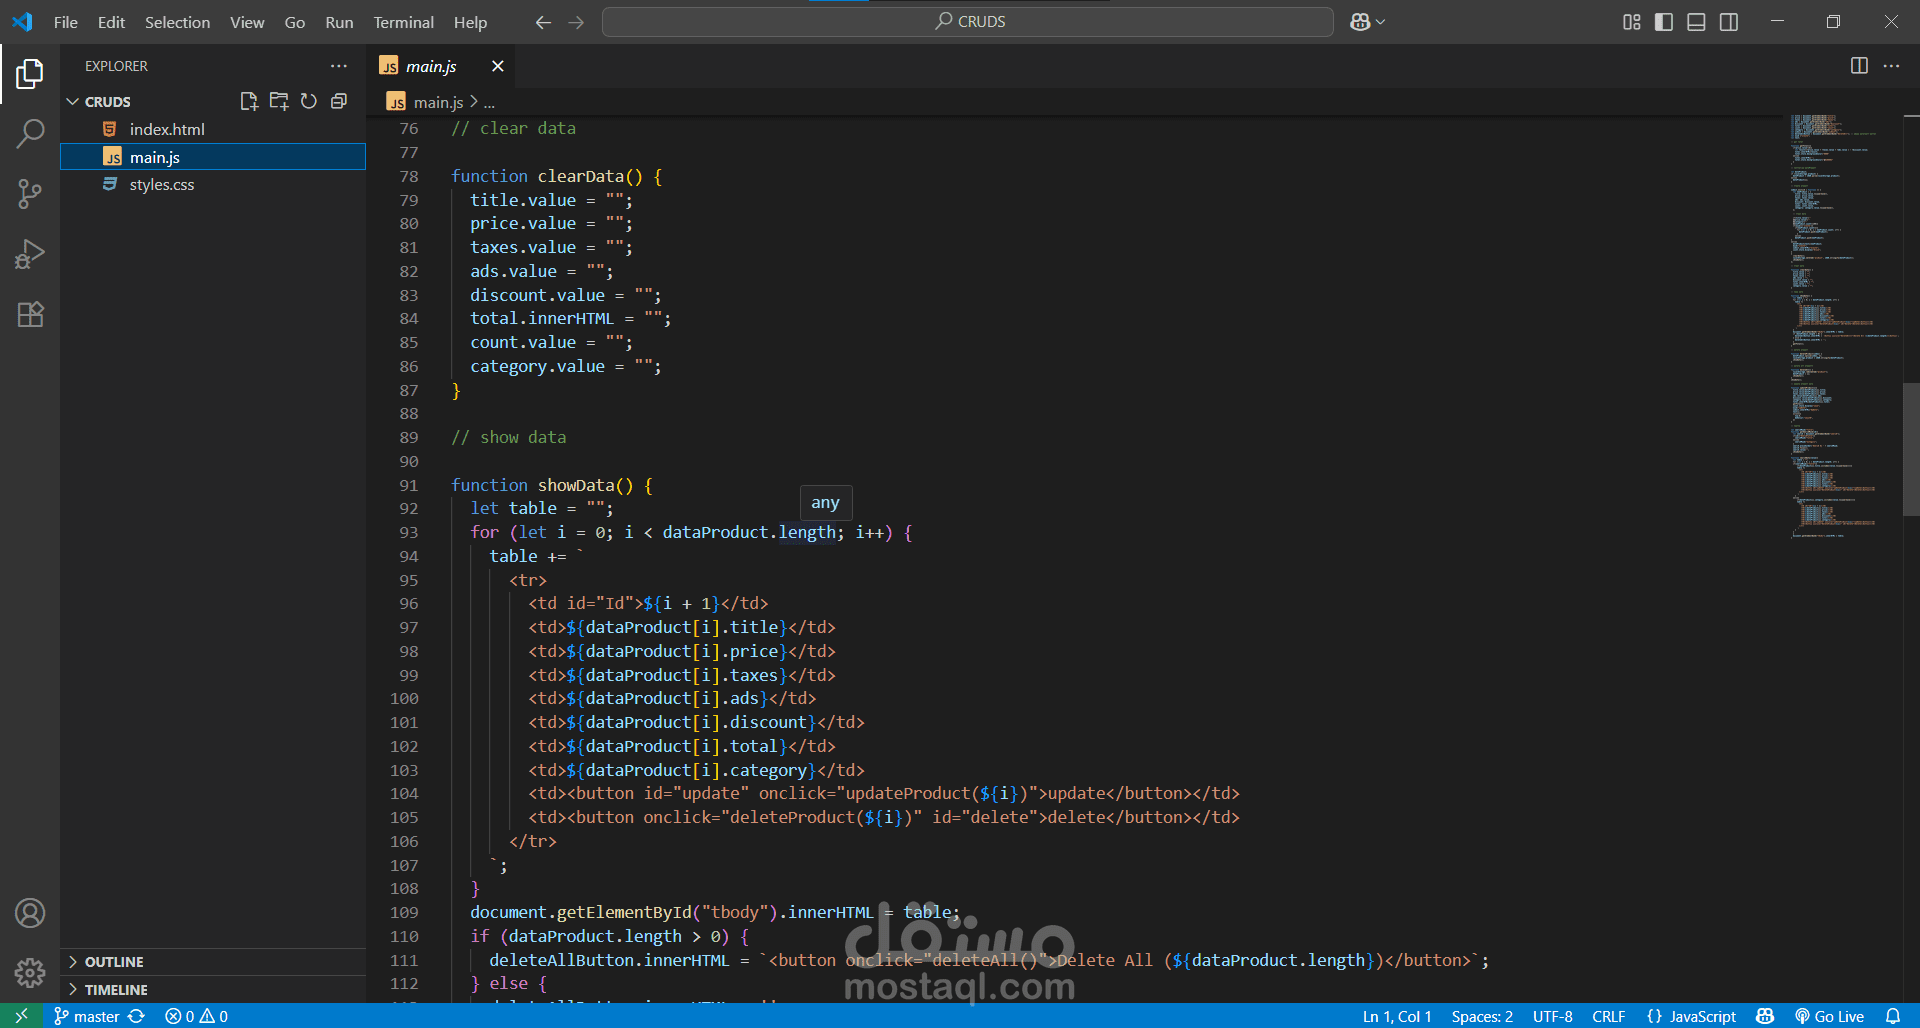Open the Selection menu
The width and height of the screenshot is (1920, 1028).
(177, 22)
